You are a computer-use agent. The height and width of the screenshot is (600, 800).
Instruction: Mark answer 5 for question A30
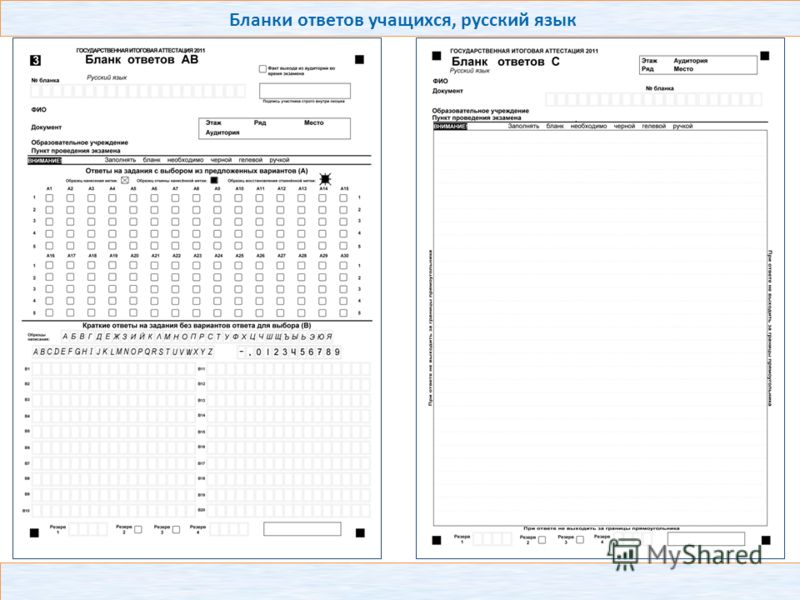coord(343,313)
